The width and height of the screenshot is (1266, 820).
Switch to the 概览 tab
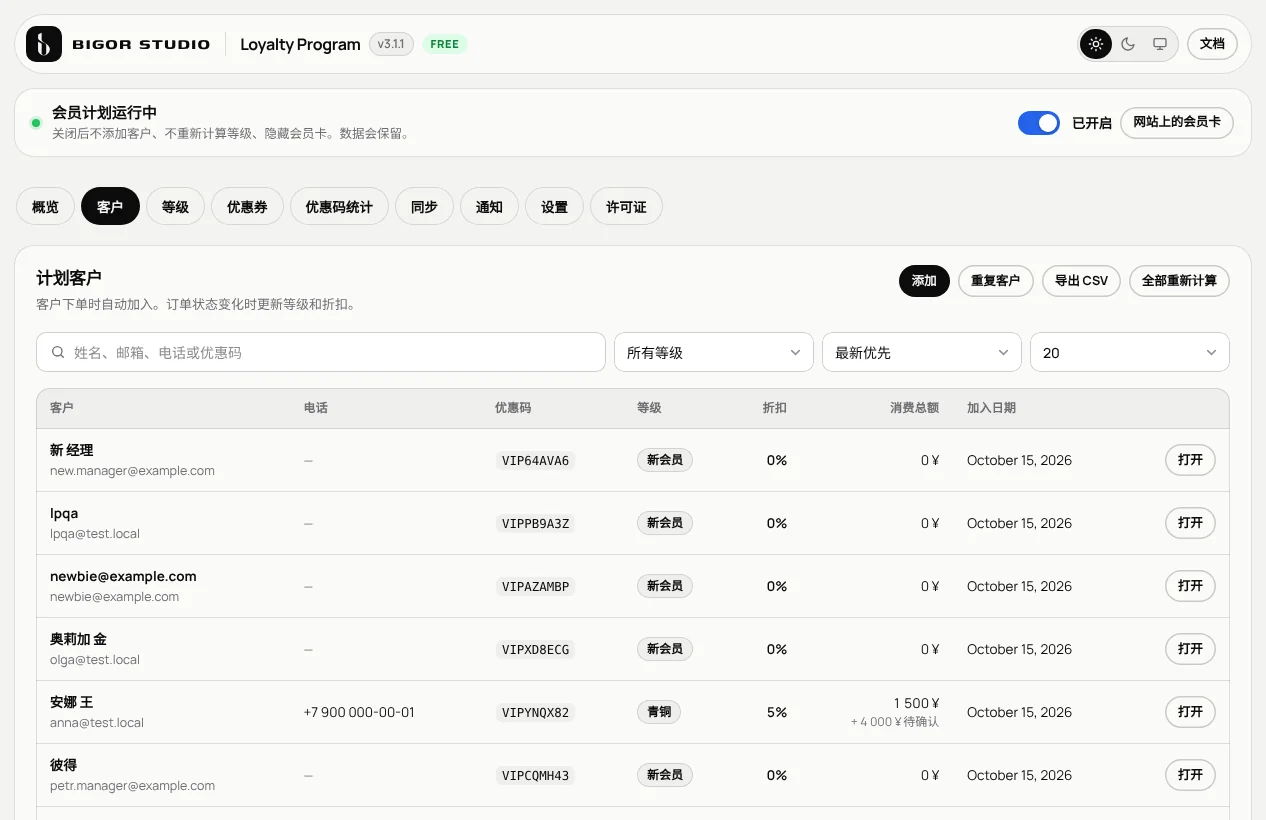pyautogui.click(x=45, y=207)
